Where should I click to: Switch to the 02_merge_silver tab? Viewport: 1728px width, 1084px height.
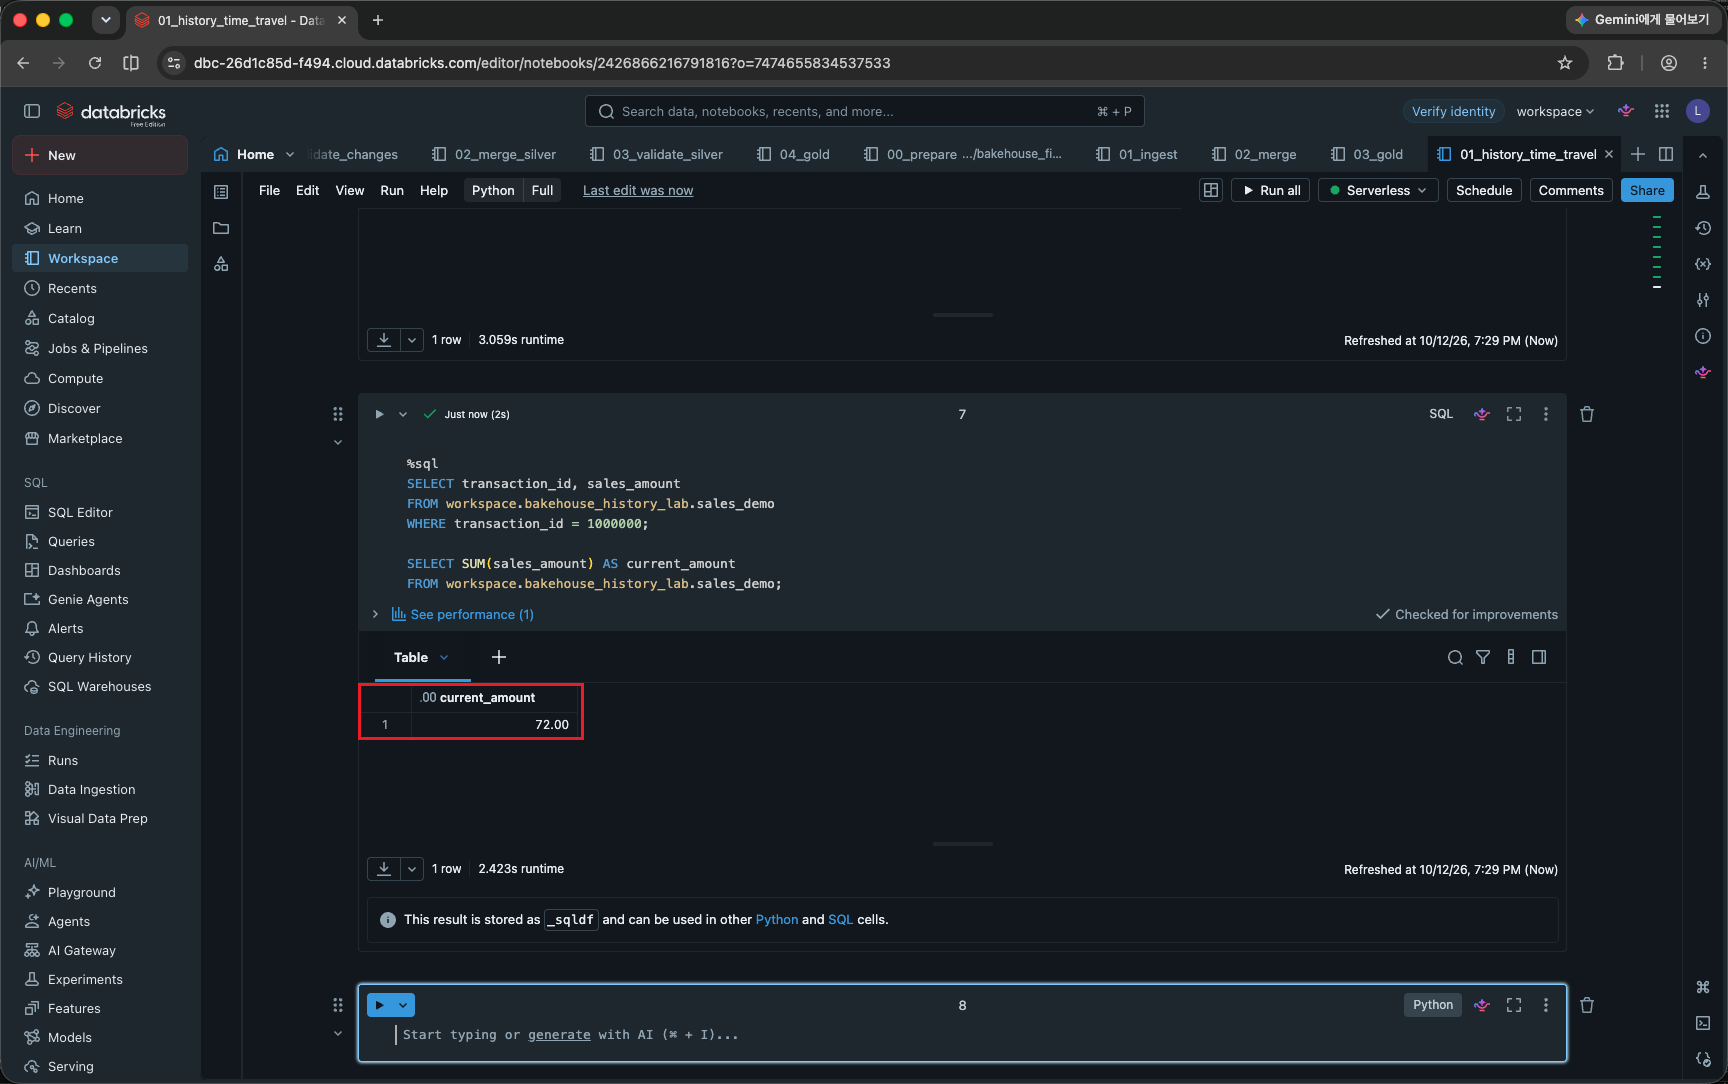click(493, 154)
